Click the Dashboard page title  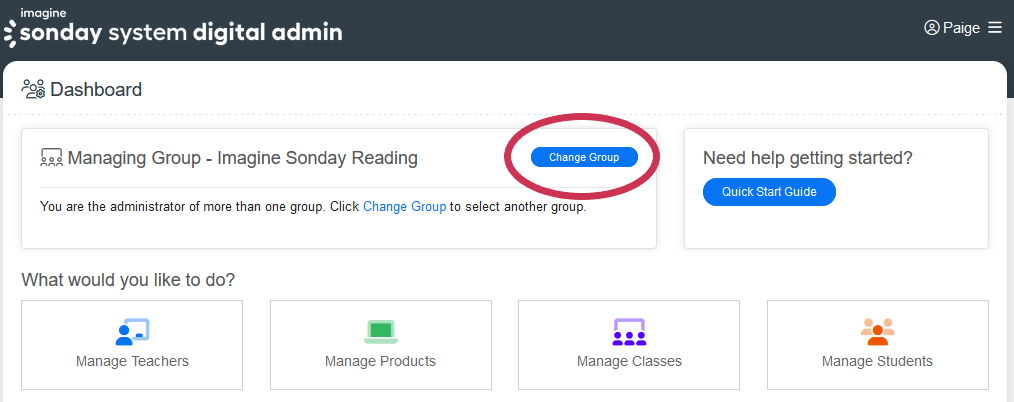click(96, 90)
